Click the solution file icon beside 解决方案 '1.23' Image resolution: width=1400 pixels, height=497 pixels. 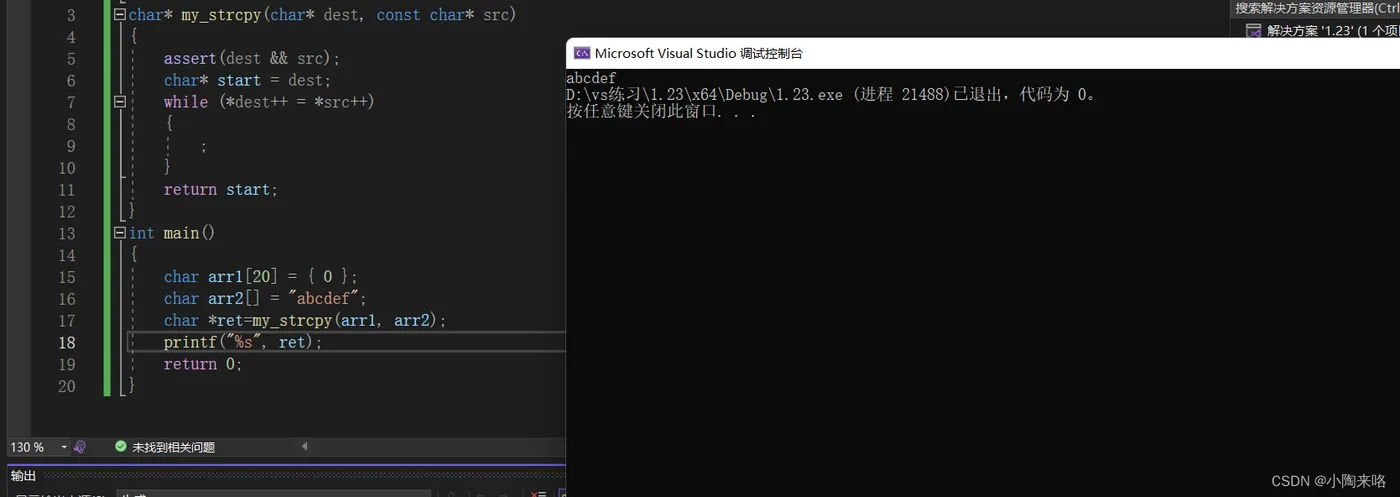[x=1253, y=30]
